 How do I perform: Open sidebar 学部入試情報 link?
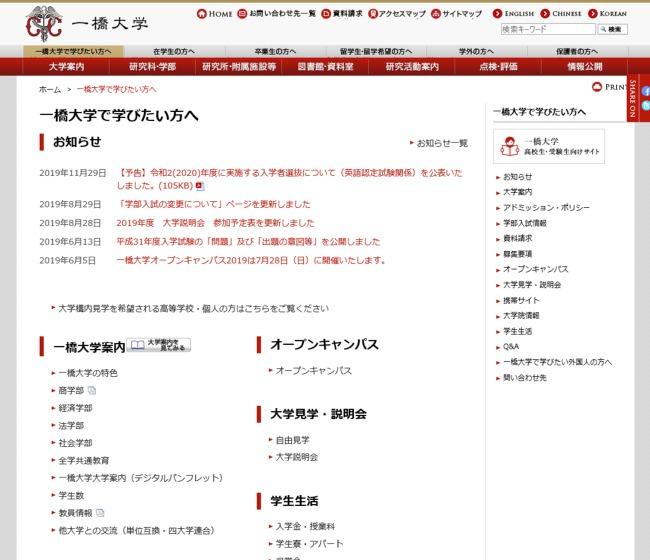(525, 223)
